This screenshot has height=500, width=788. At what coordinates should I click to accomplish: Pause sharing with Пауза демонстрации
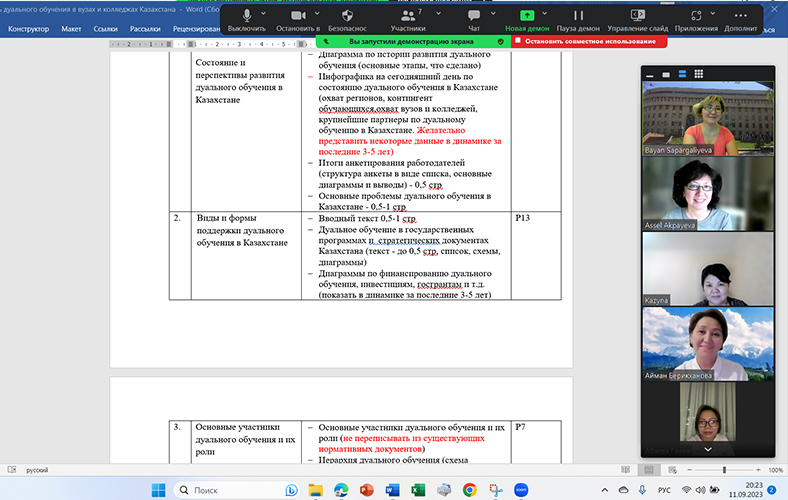coord(578,19)
